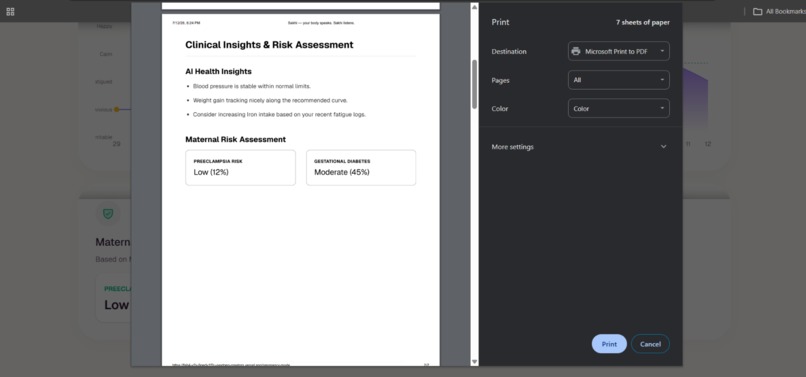
Task: Open the browser apps grid icon
Action: point(10,11)
